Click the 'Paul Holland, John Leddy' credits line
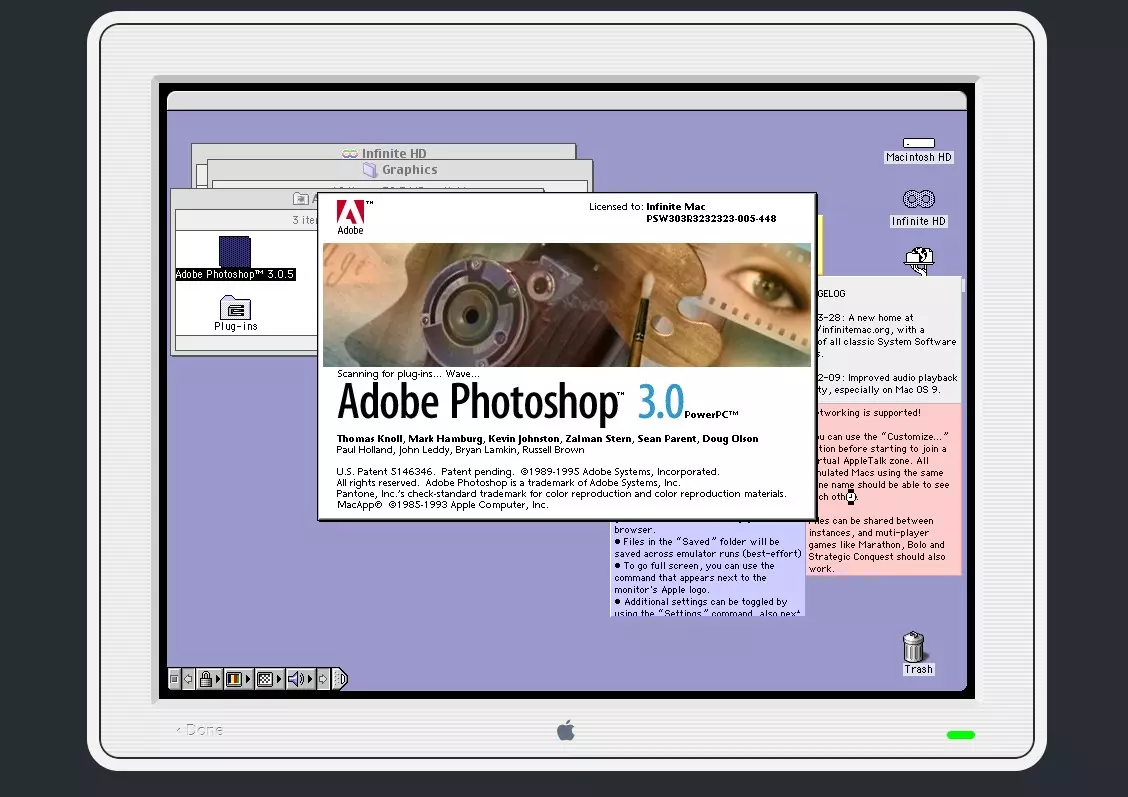1128x797 pixels. (460, 450)
